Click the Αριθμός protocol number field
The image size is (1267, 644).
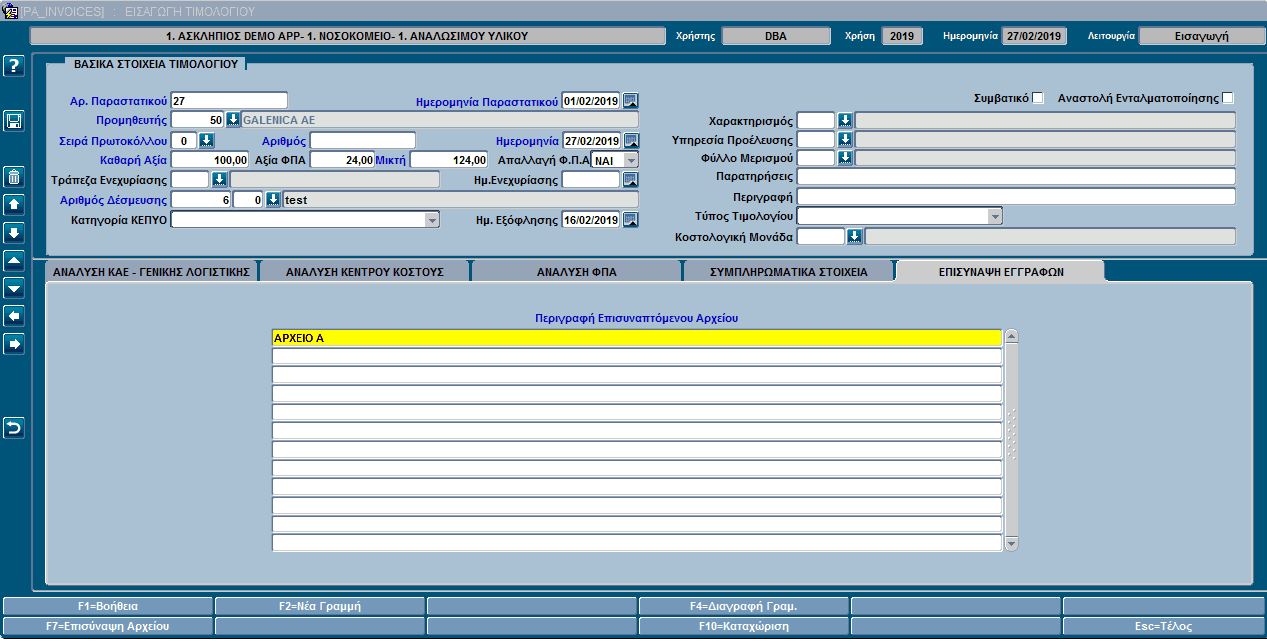pos(363,140)
